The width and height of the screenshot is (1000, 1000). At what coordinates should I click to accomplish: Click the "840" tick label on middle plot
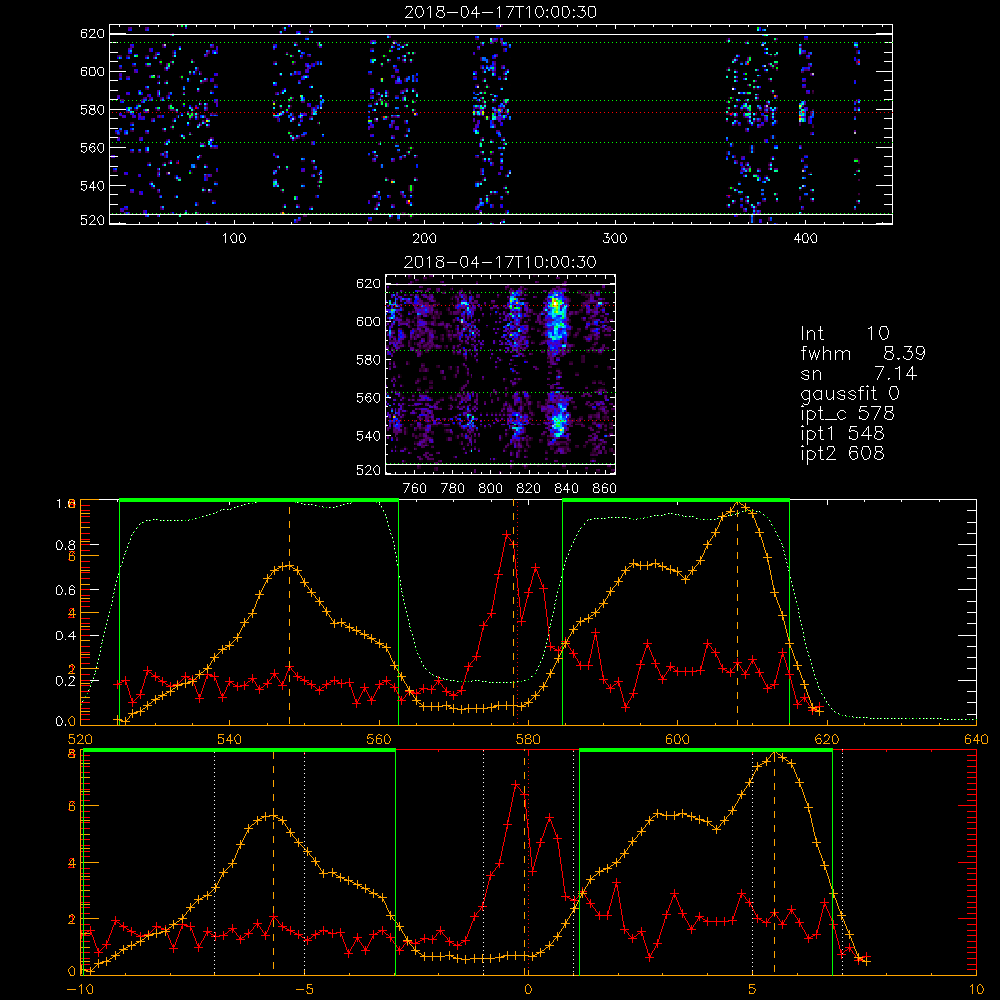click(x=566, y=489)
